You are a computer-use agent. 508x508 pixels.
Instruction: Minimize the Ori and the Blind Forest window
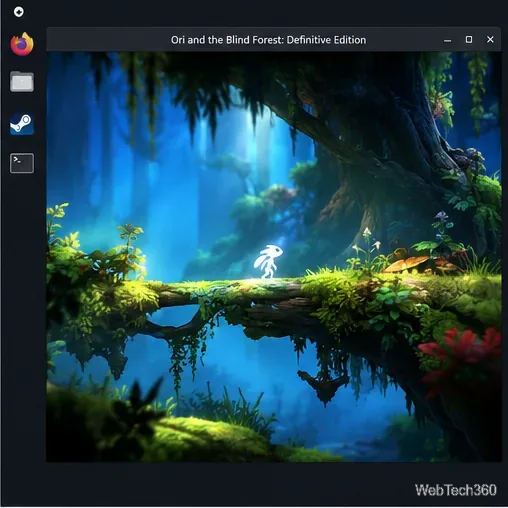pos(448,40)
